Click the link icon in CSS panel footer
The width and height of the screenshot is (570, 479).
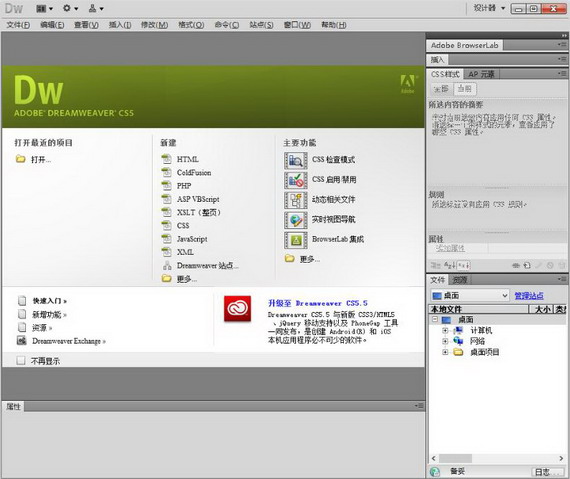[516, 266]
